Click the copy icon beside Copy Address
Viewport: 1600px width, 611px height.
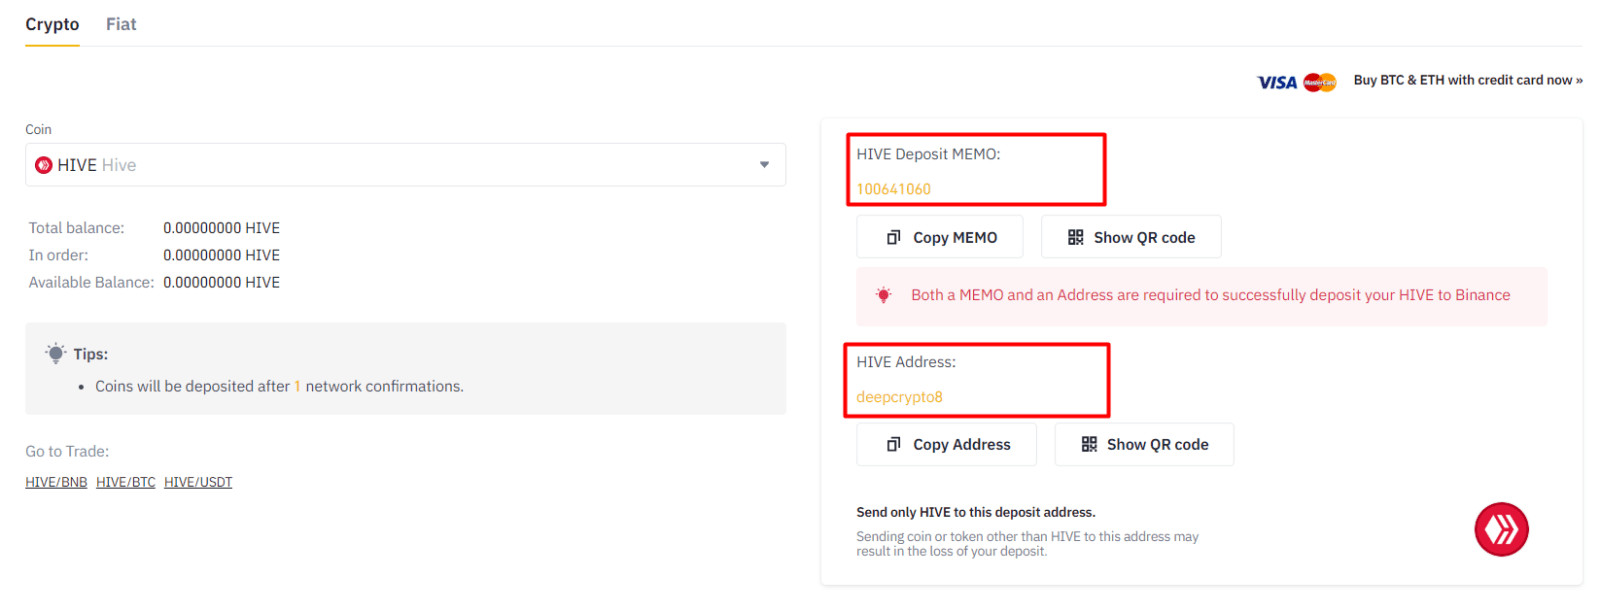[x=894, y=445]
